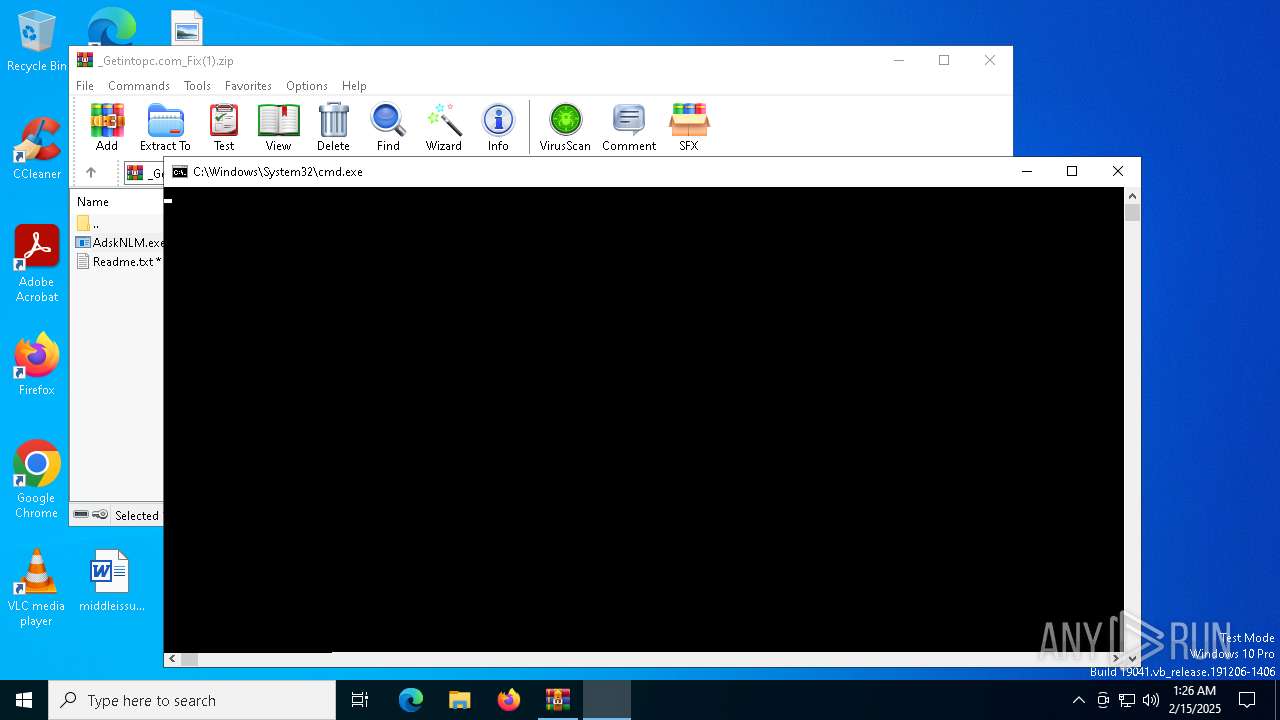This screenshot has height=720, width=1280.
Task: Minimize the cmd.exe window
Action: point(1026,172)
